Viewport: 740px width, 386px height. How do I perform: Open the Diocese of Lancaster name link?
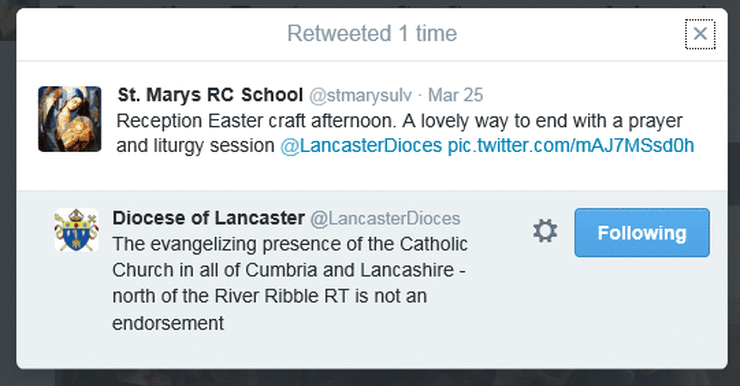coord(208,218)
